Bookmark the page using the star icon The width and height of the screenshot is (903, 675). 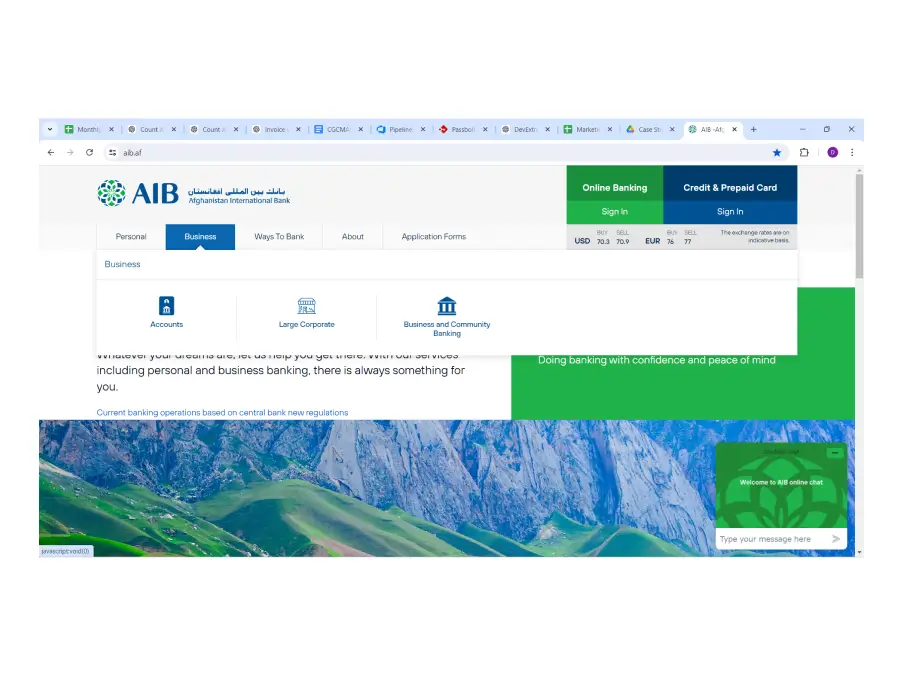click(777, 152)
